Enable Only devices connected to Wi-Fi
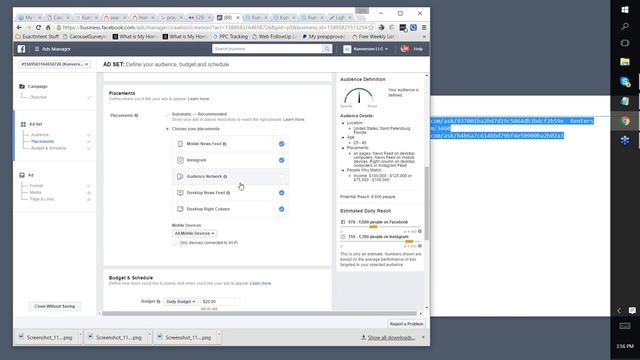The width and height of the screenshot is (640, 360). [175, 243]
